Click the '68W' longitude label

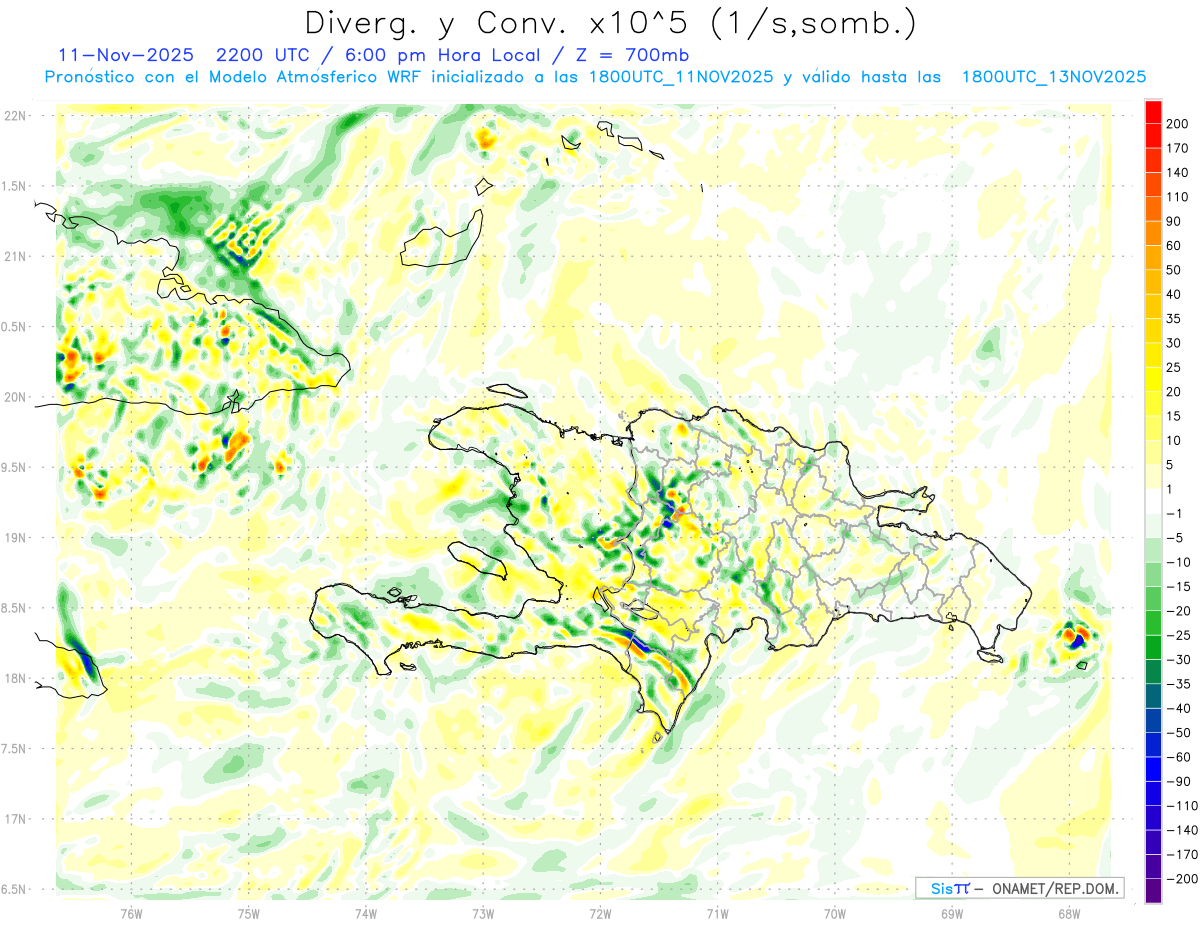(1069, 913)
